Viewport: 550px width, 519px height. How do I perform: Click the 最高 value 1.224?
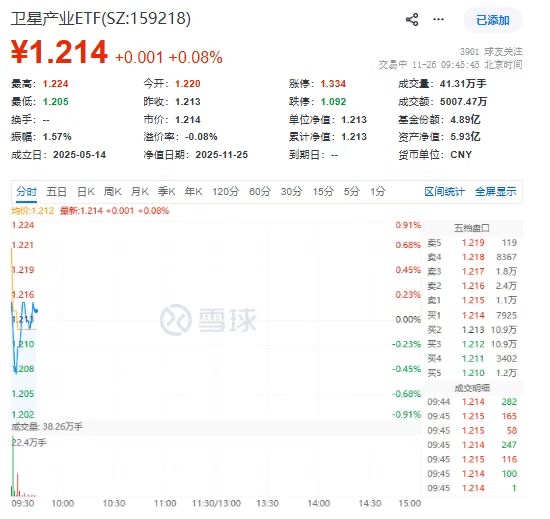[x=55, y=84]
